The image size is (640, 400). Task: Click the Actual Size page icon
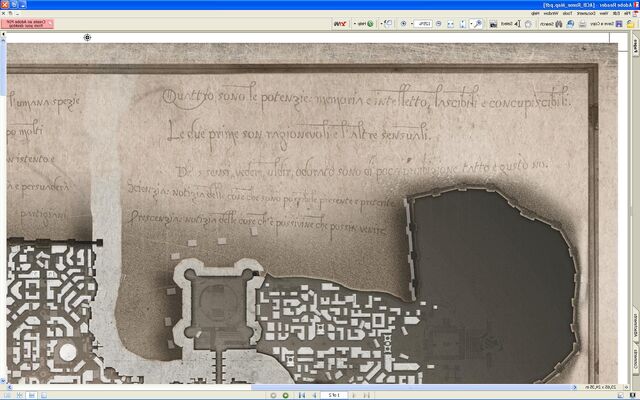(463, 24)
